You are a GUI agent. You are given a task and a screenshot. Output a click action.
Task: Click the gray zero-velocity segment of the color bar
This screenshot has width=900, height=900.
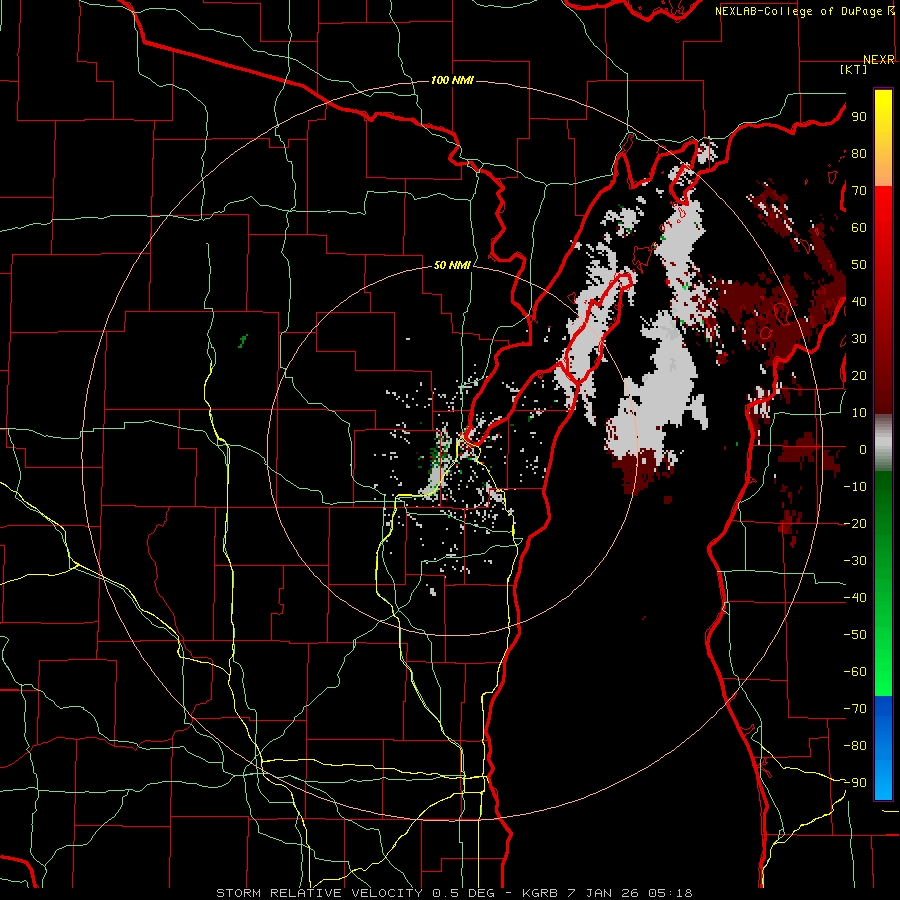click(x=883, y=443)
